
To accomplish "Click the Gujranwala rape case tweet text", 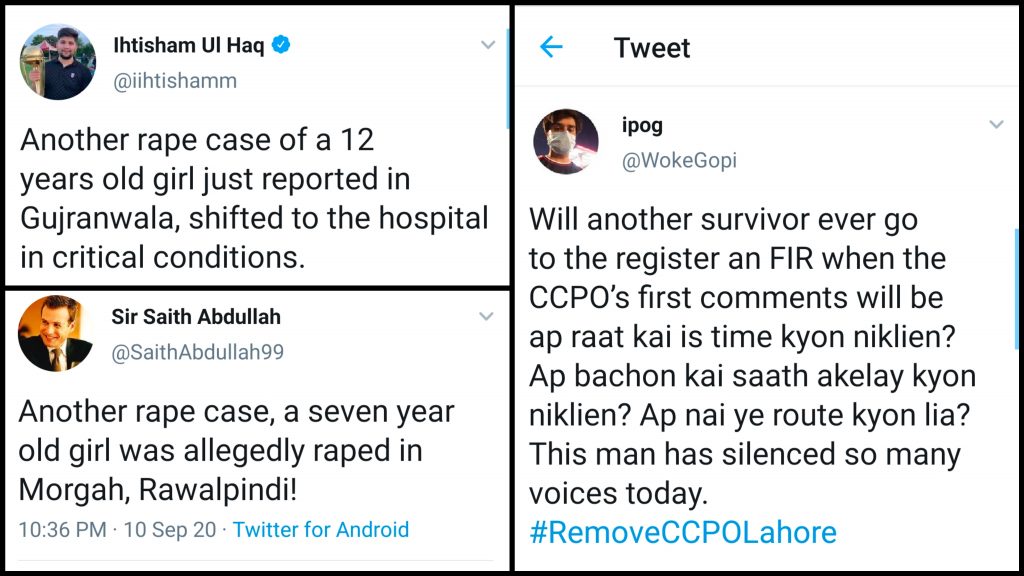I will [x=254, y=198].
